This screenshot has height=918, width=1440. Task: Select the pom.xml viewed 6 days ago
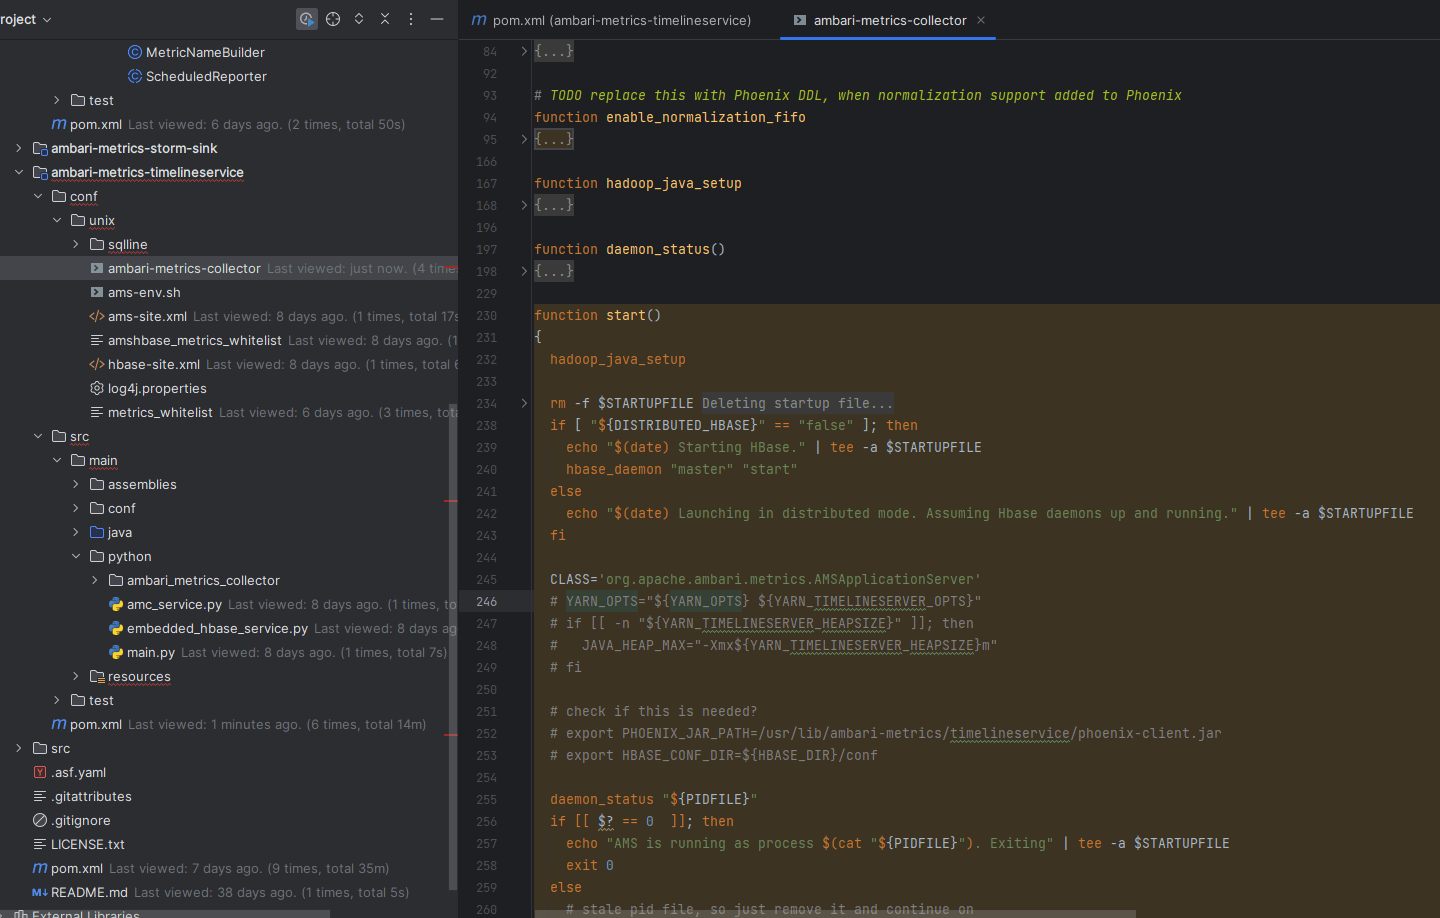pyautogui.click(x=96, y=124)
